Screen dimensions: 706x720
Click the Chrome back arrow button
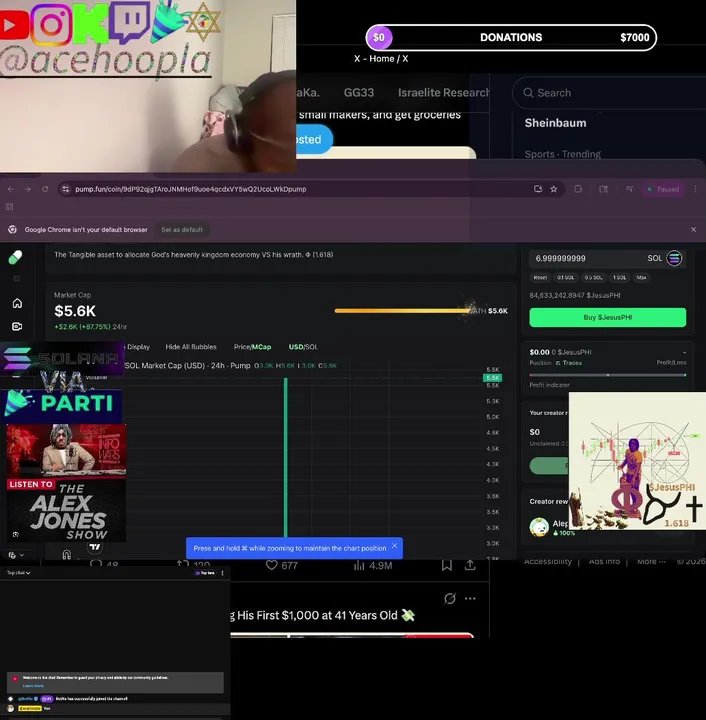click(11, 189)
